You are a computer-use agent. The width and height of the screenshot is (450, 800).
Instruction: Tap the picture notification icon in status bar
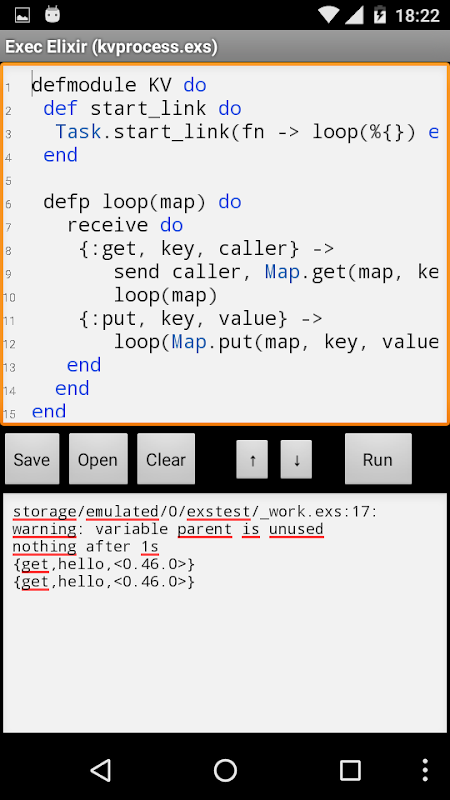(22, 15)
